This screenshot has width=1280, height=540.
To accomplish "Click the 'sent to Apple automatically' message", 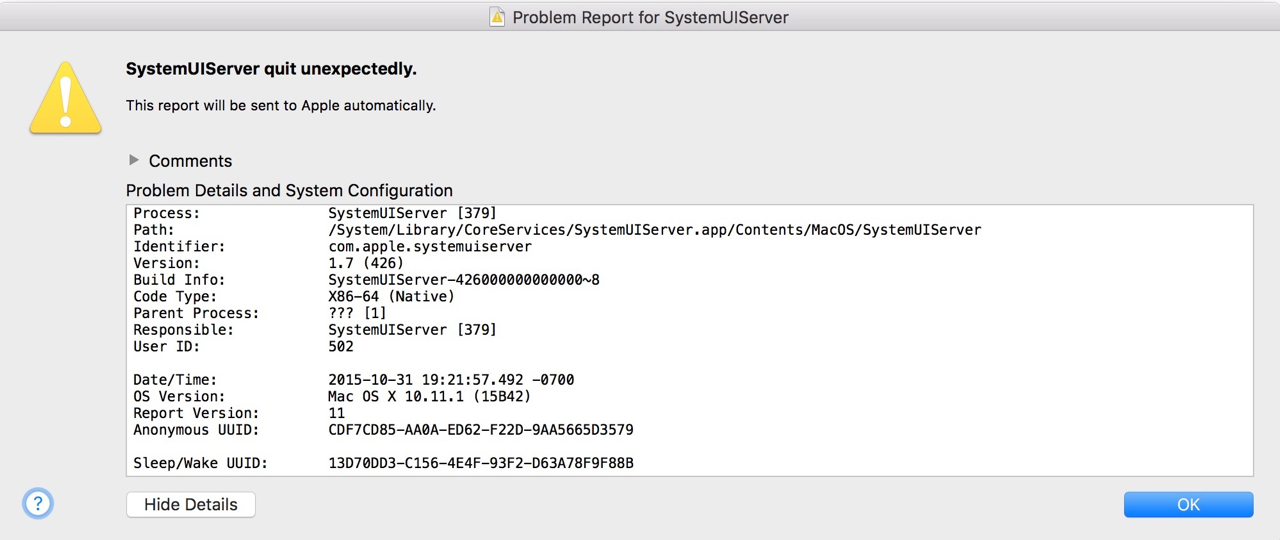I will 281,105.
